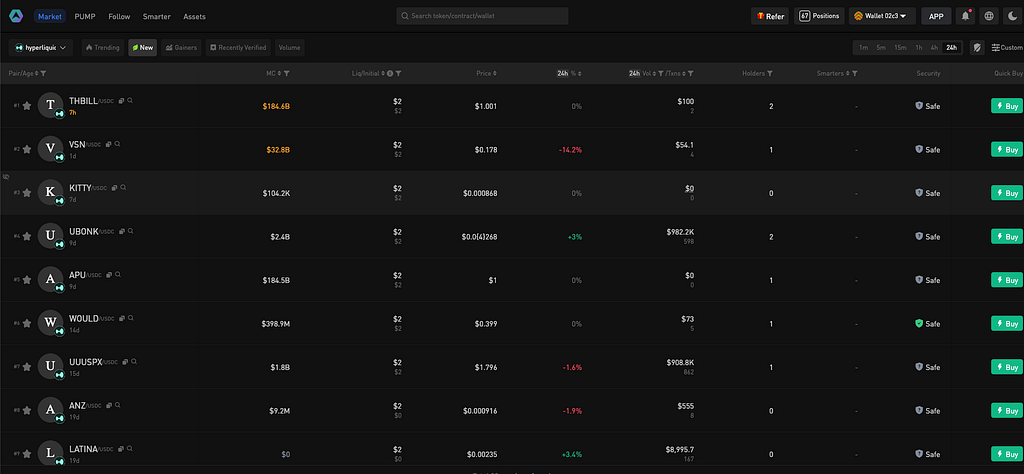Click the Refer button
This screenshot has width=1024, height=474.
tap(770, 16)
